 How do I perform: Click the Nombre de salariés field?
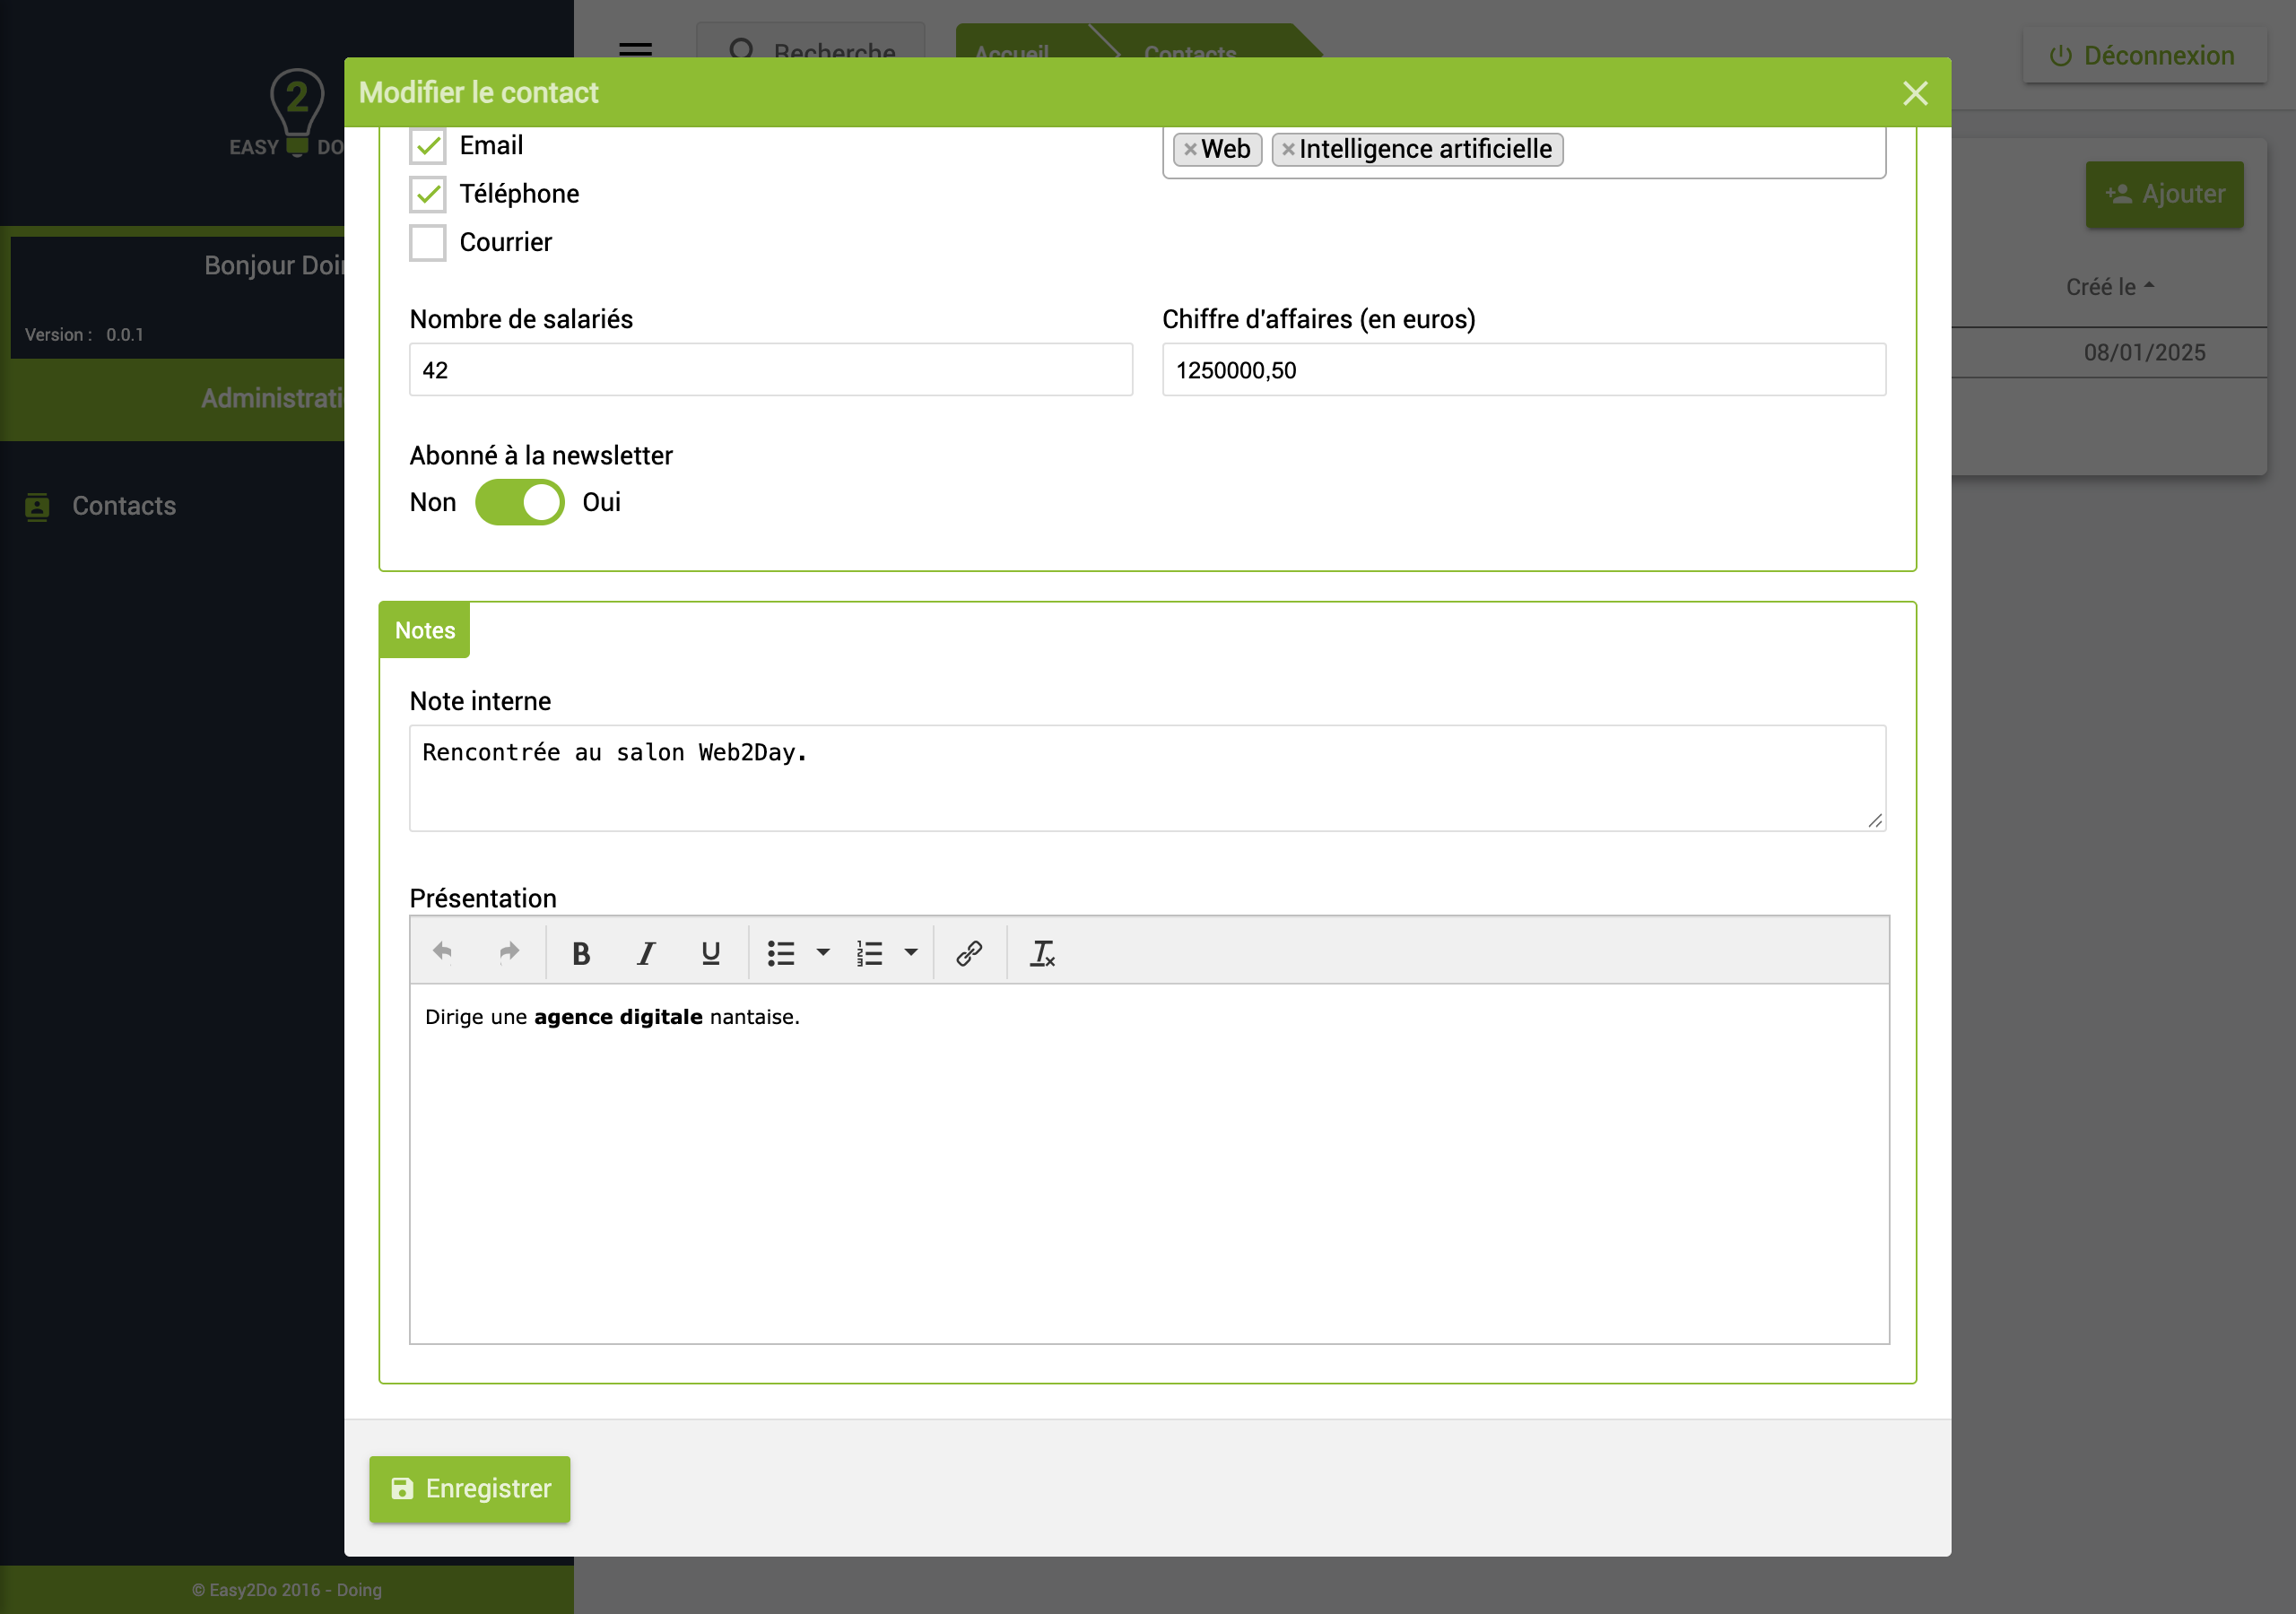click(771, 370)
